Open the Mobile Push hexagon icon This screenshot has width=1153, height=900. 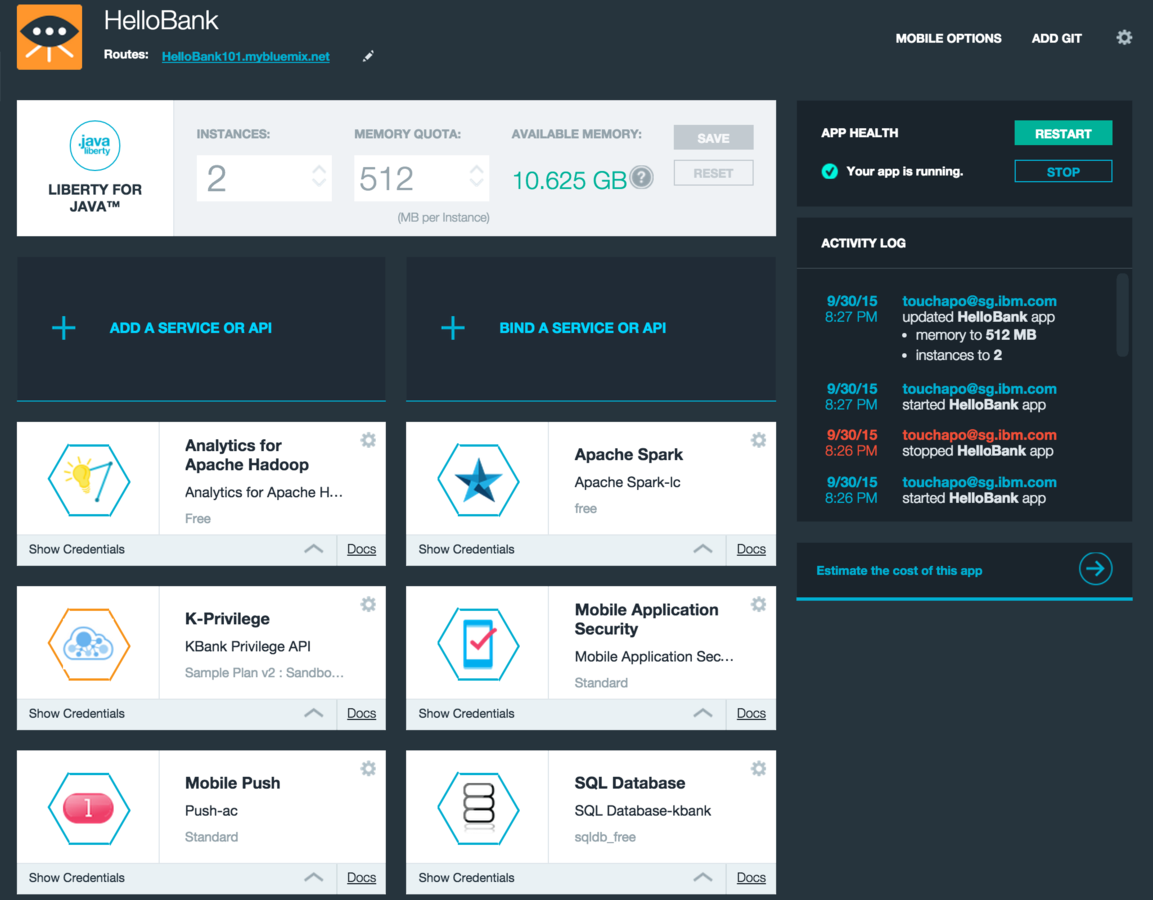coord(89,809)
